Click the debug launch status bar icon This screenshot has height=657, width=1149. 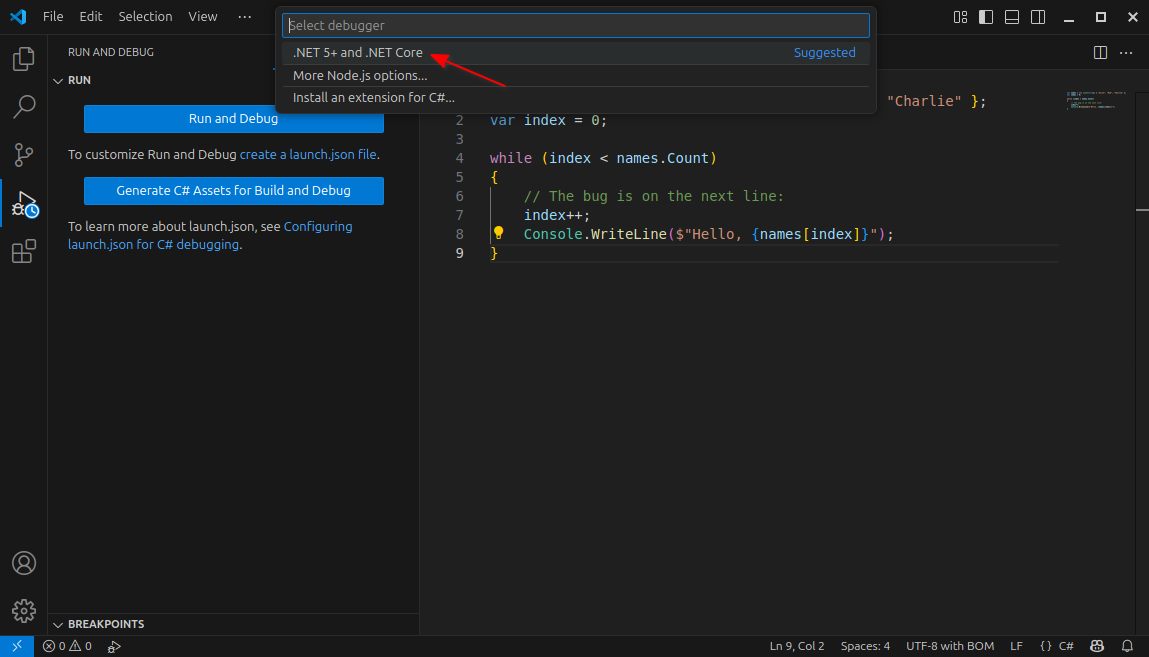(114, 646)
